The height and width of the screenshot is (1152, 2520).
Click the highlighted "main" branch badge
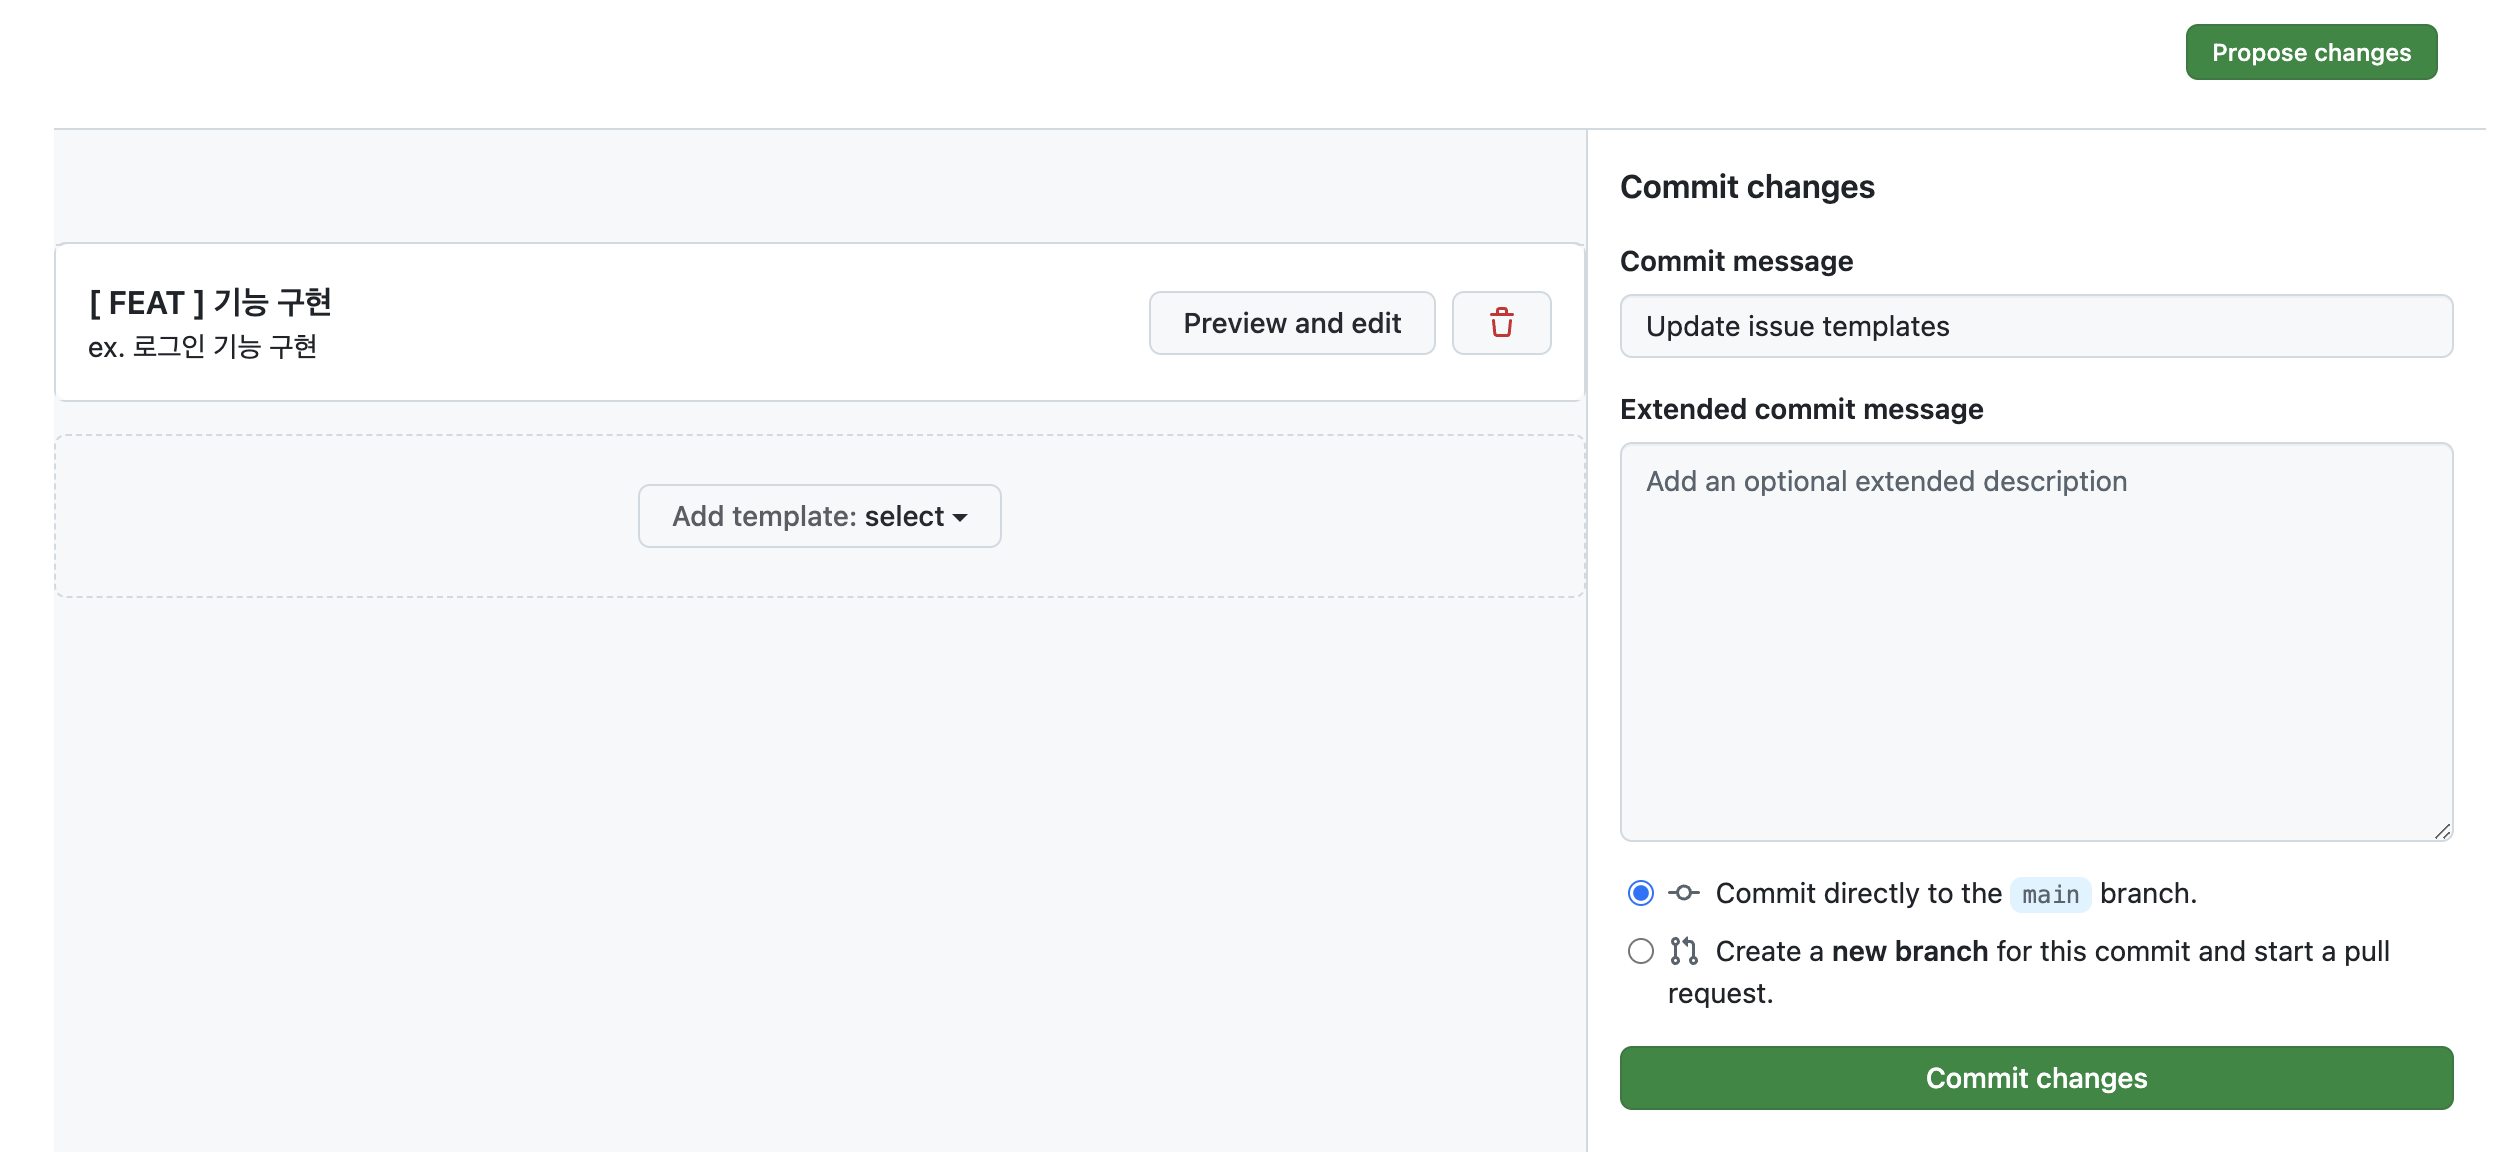click(2049, 895)
